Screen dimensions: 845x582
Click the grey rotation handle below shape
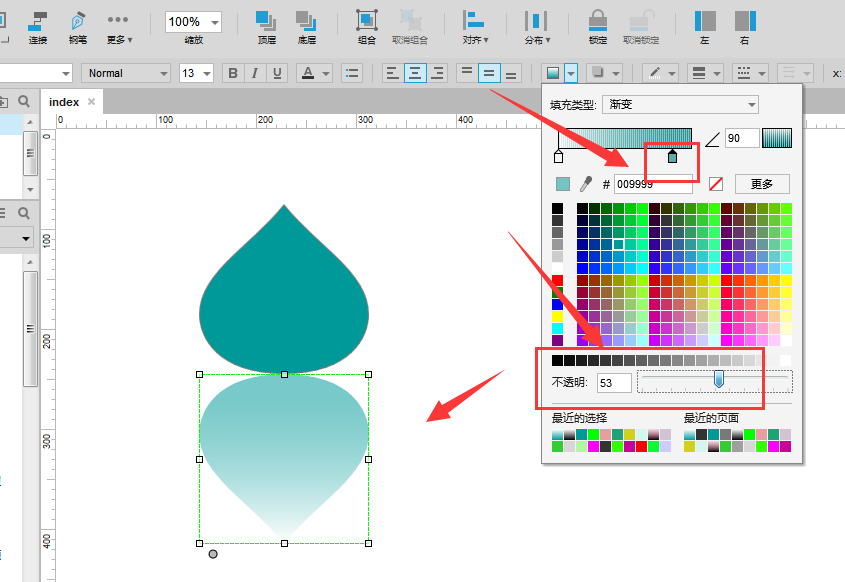tap(213, 554)
